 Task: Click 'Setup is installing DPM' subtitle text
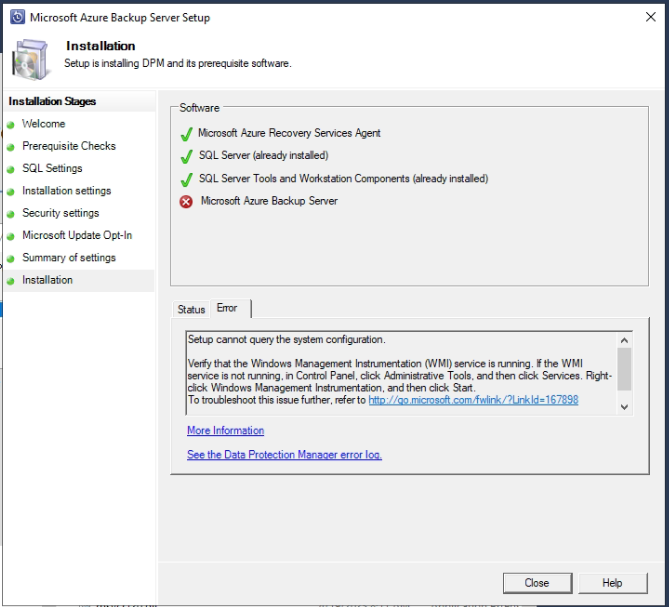click(177, 63)
